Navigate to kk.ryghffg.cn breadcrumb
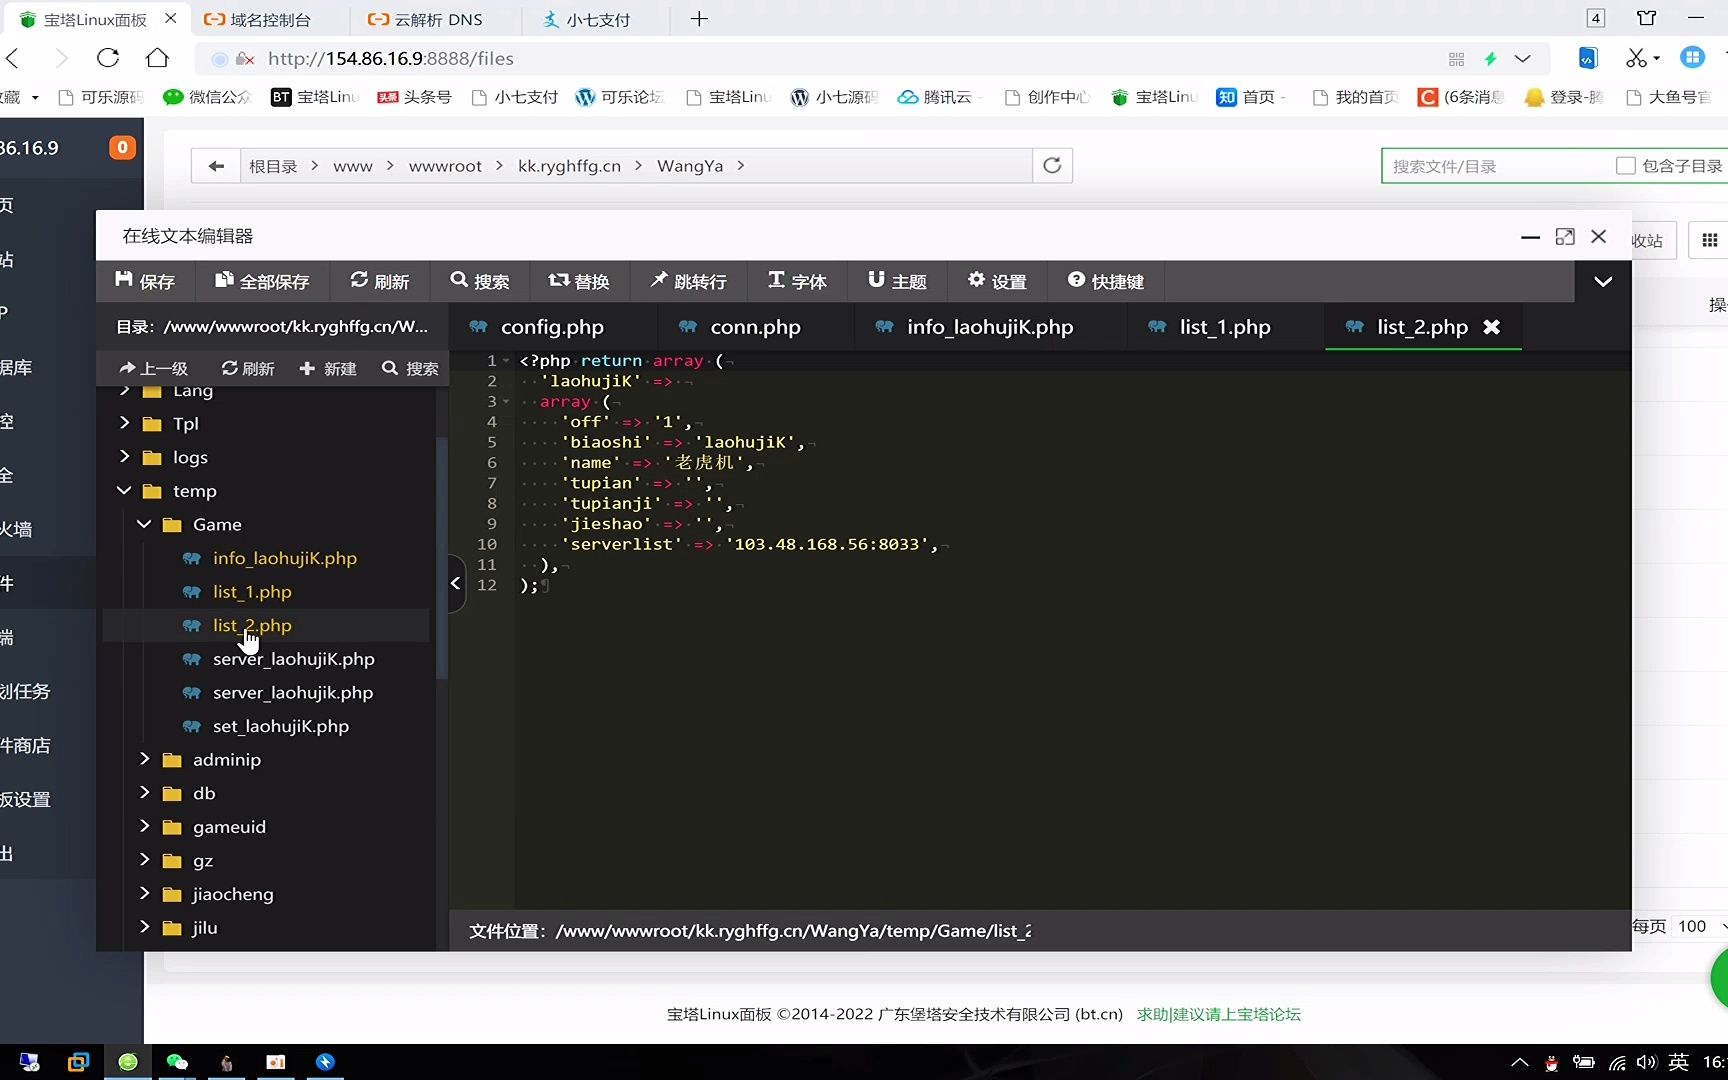 click(569, 166)
